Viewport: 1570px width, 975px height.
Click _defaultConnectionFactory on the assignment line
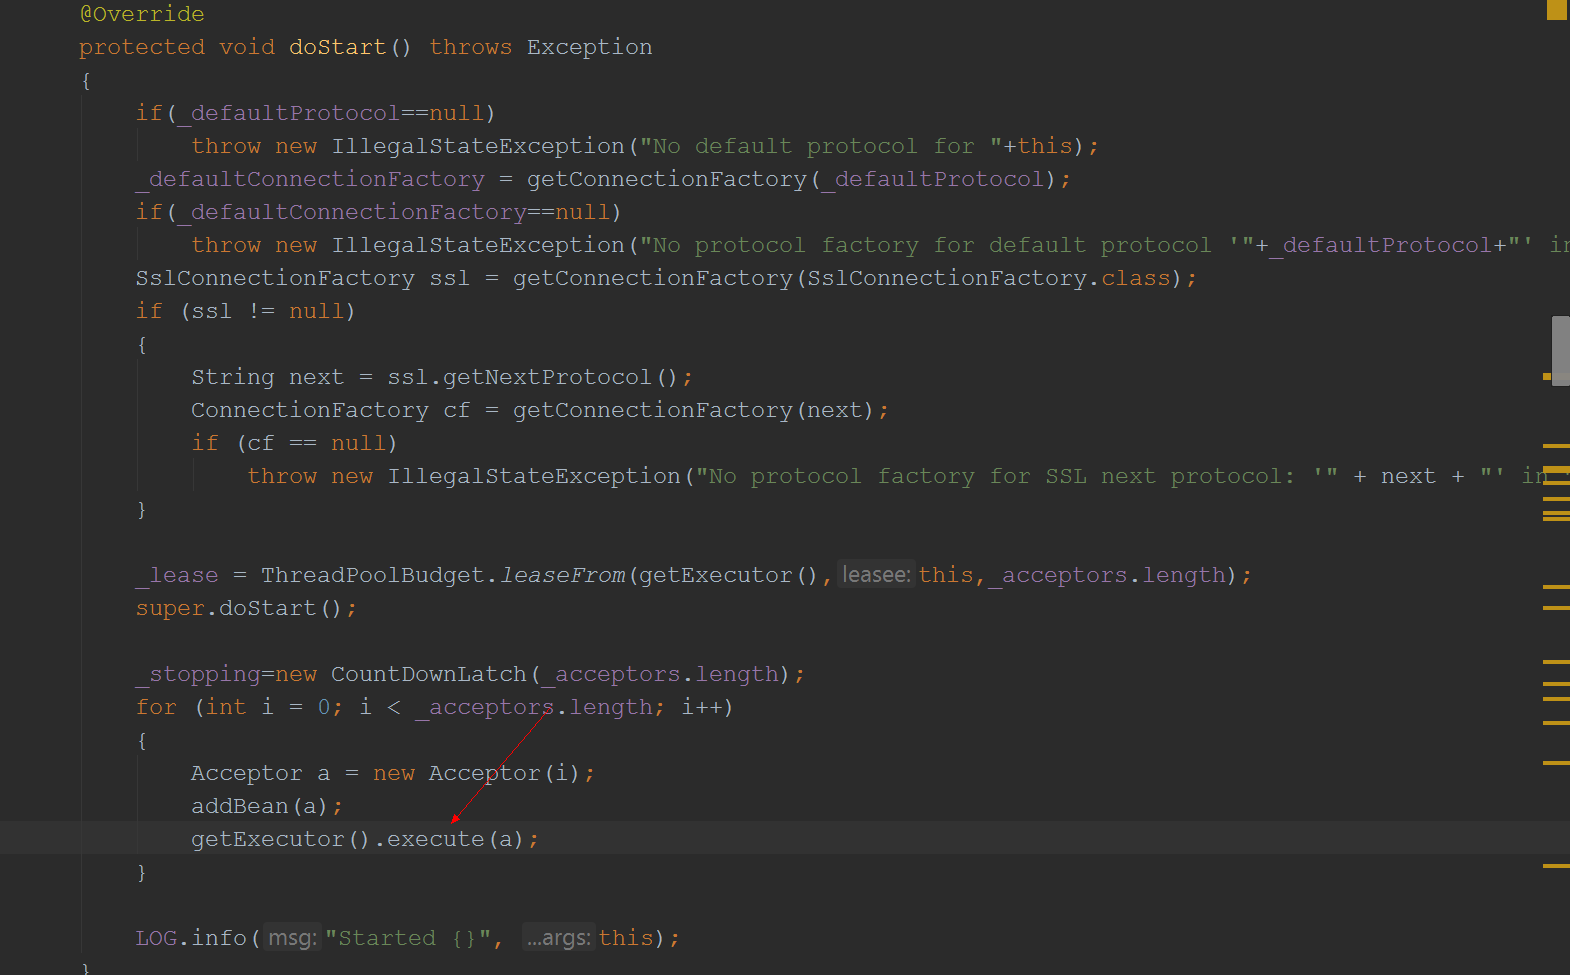pyautogui.click(x=310, y=179)
